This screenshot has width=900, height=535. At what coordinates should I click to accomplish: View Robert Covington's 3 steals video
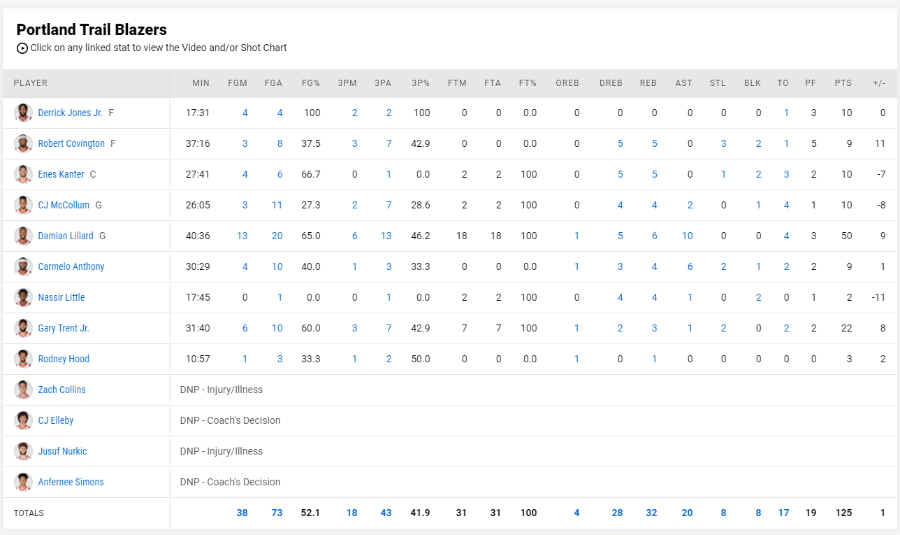pyautogui.click(x=724, y=144)
